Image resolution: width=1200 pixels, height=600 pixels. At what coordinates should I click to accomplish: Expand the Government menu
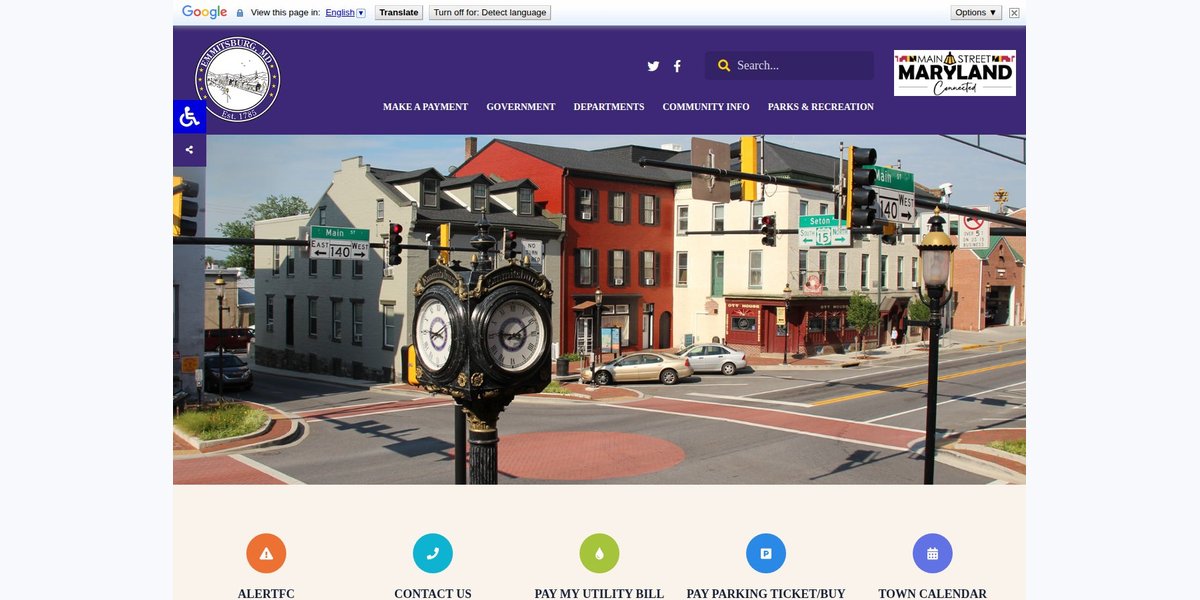tap(521, 107)
